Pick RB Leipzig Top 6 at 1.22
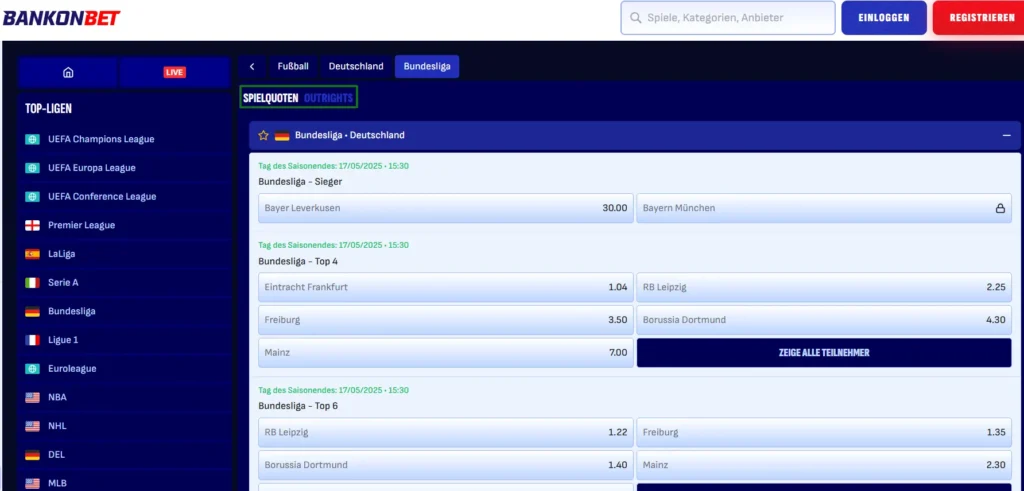 [x=446, y=432]
